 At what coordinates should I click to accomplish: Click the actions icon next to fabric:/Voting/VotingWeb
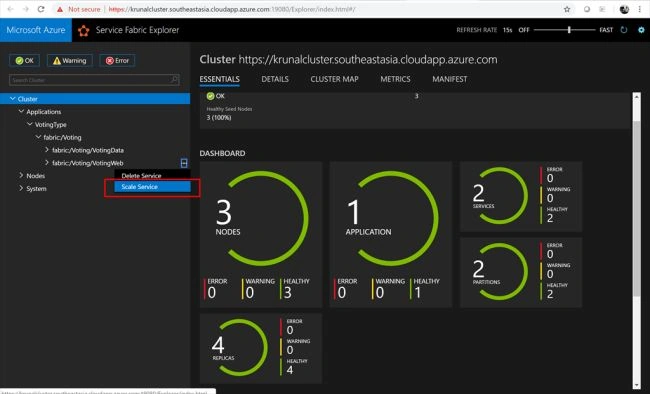click(184, 163)
